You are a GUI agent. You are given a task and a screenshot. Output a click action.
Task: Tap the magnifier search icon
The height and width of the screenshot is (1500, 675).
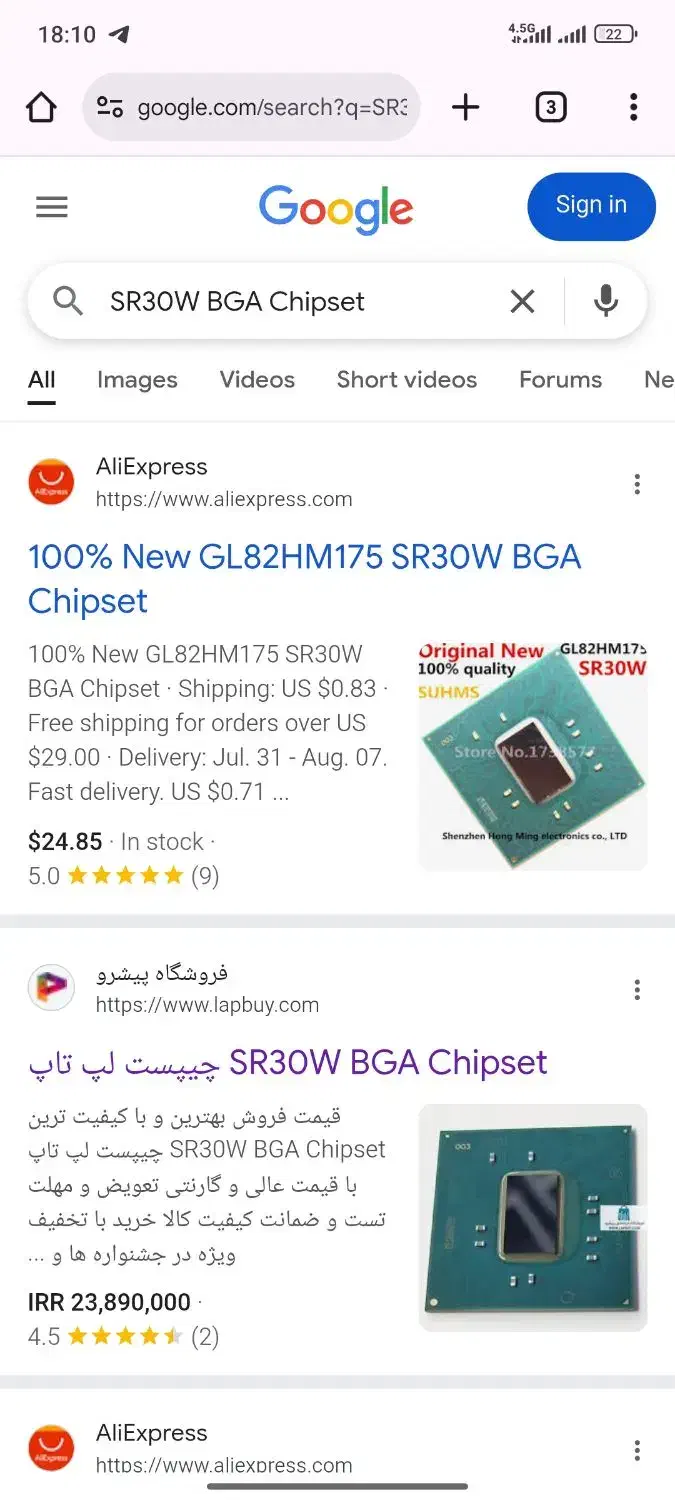tap(68, 301)
